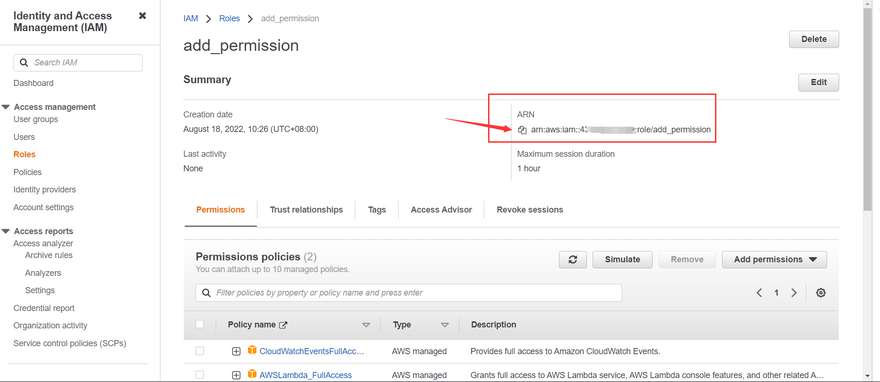Delete the add_permission role

click(x=814, y=39)
